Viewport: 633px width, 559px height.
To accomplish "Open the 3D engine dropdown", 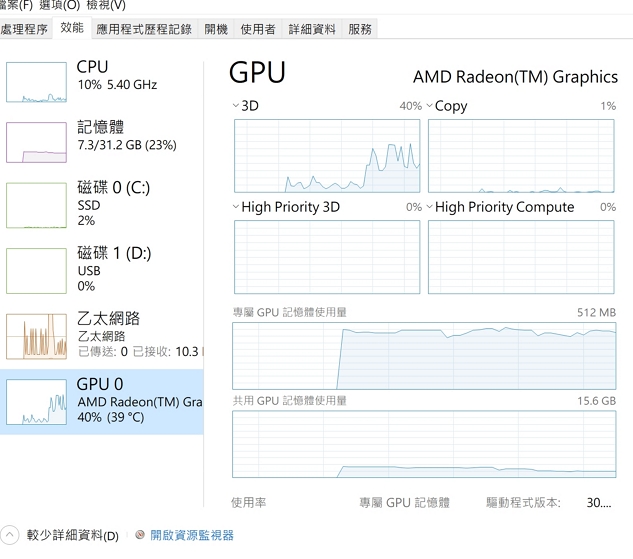I will click(236, 106).
